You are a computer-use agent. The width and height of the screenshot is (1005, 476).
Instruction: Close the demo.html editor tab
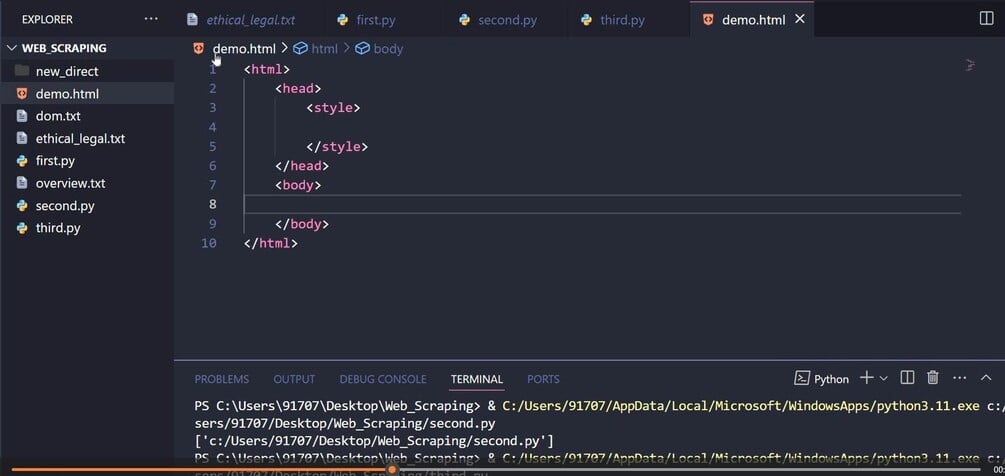pos(798,20)
